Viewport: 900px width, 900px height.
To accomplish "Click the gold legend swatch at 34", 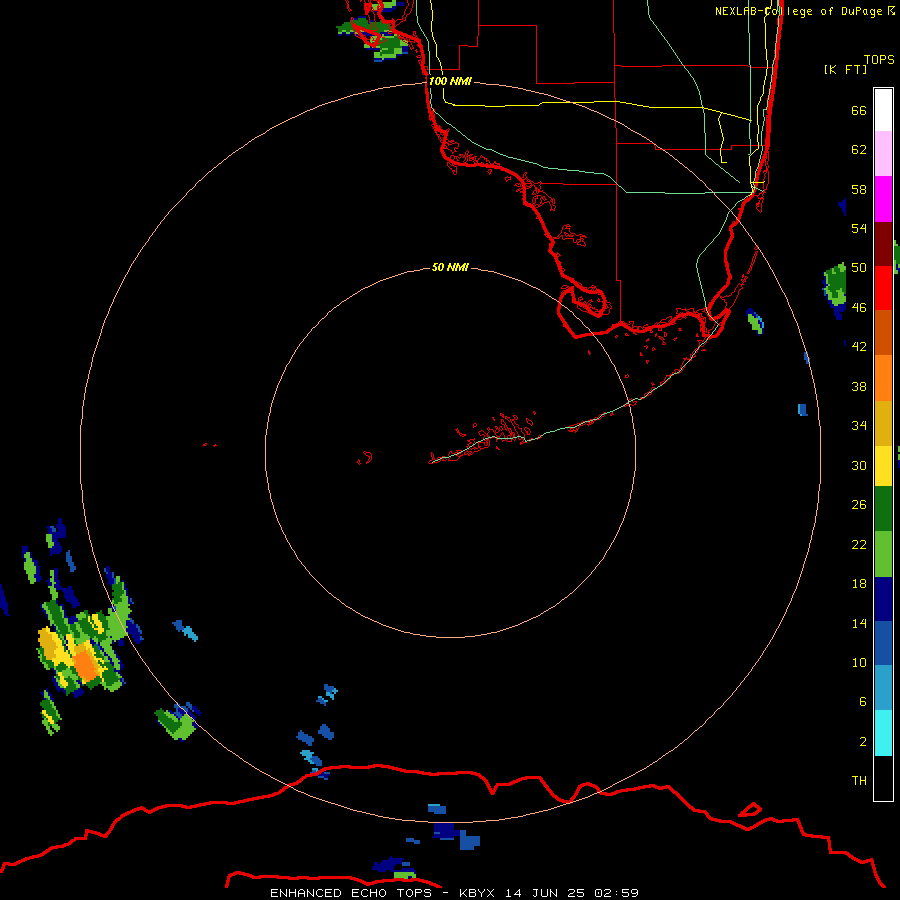I will click(883, 423).
